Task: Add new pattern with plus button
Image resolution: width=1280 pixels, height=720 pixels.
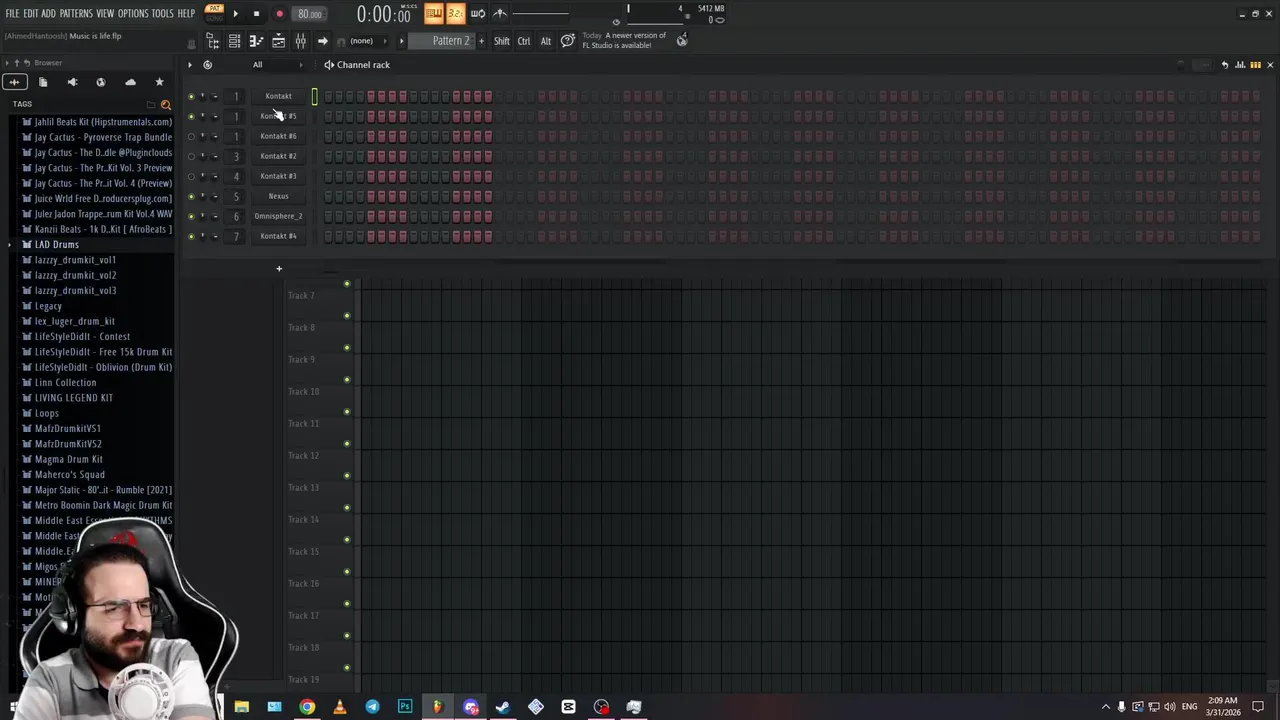Action: tap(481, 41)
